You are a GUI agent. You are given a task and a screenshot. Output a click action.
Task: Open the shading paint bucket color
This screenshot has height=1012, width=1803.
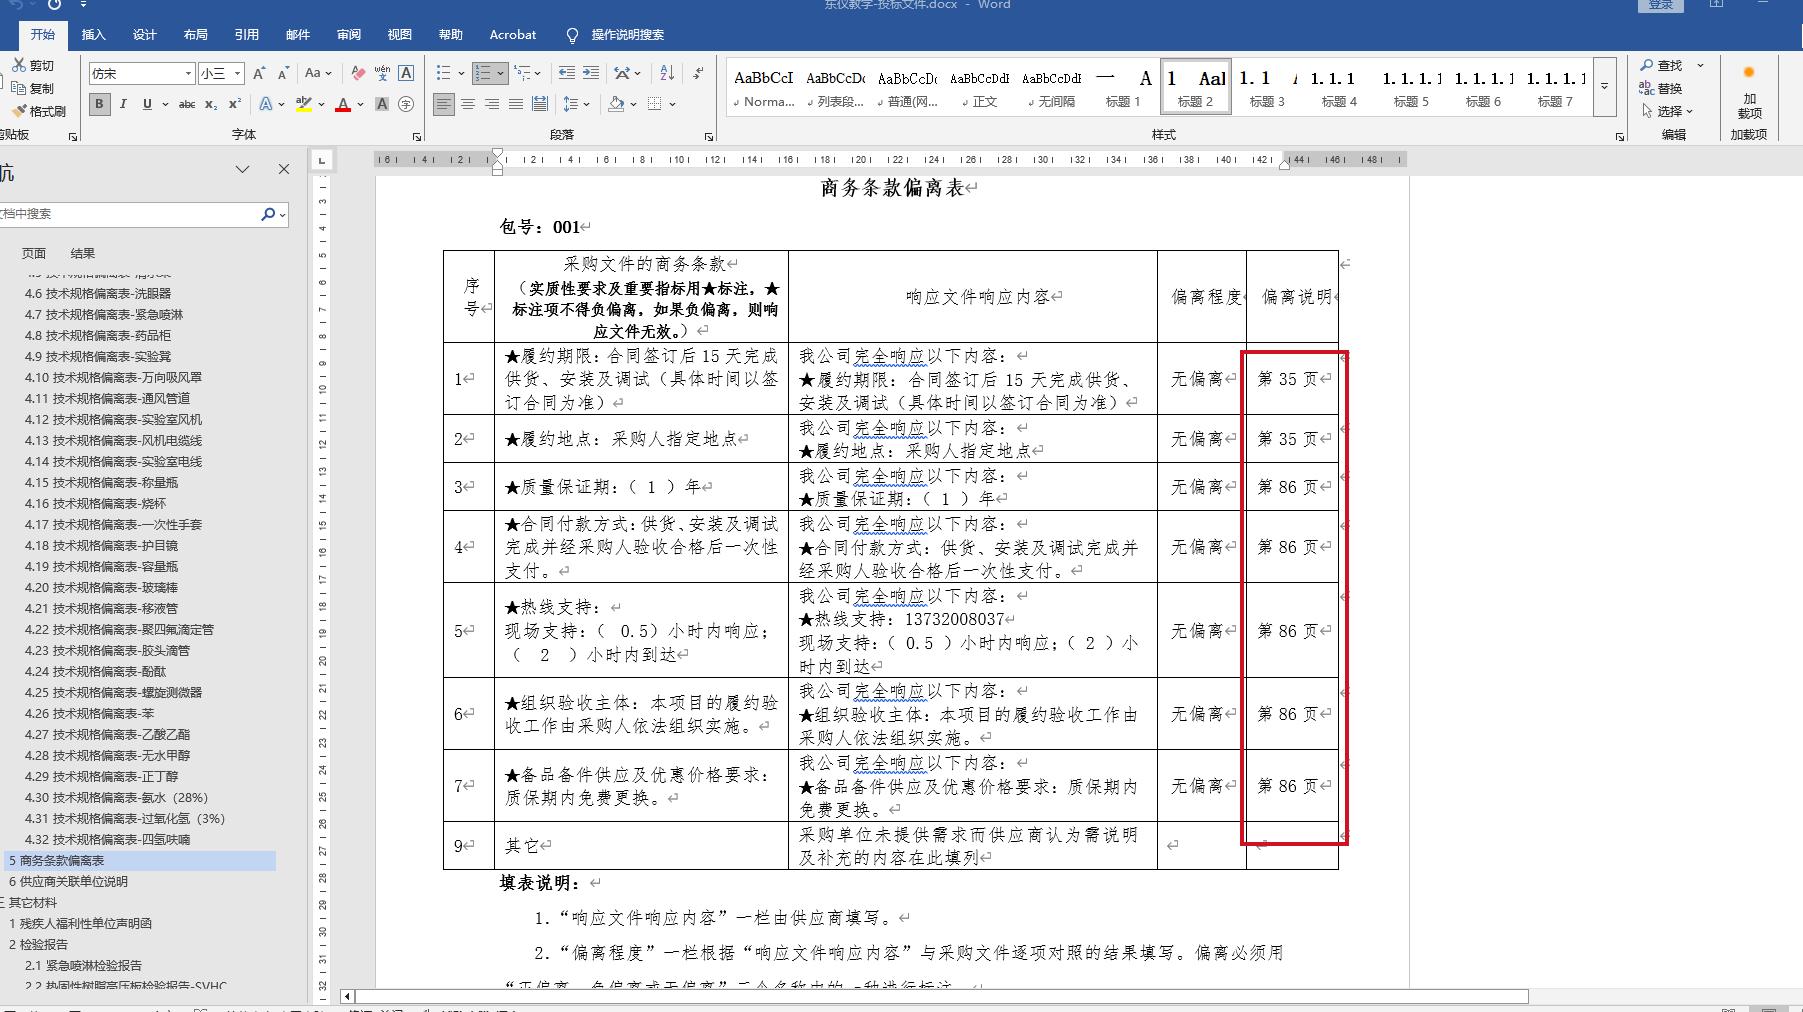(x=616, y=104)
